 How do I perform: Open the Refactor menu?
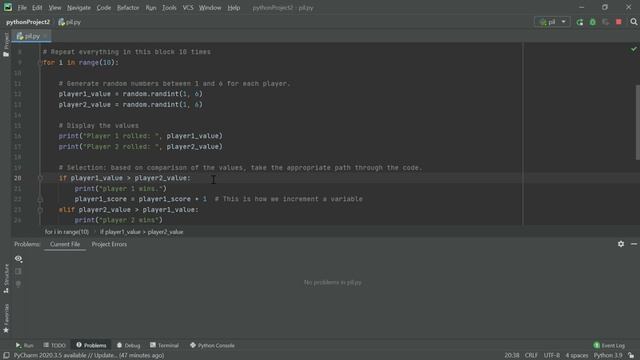pos(128,8)
